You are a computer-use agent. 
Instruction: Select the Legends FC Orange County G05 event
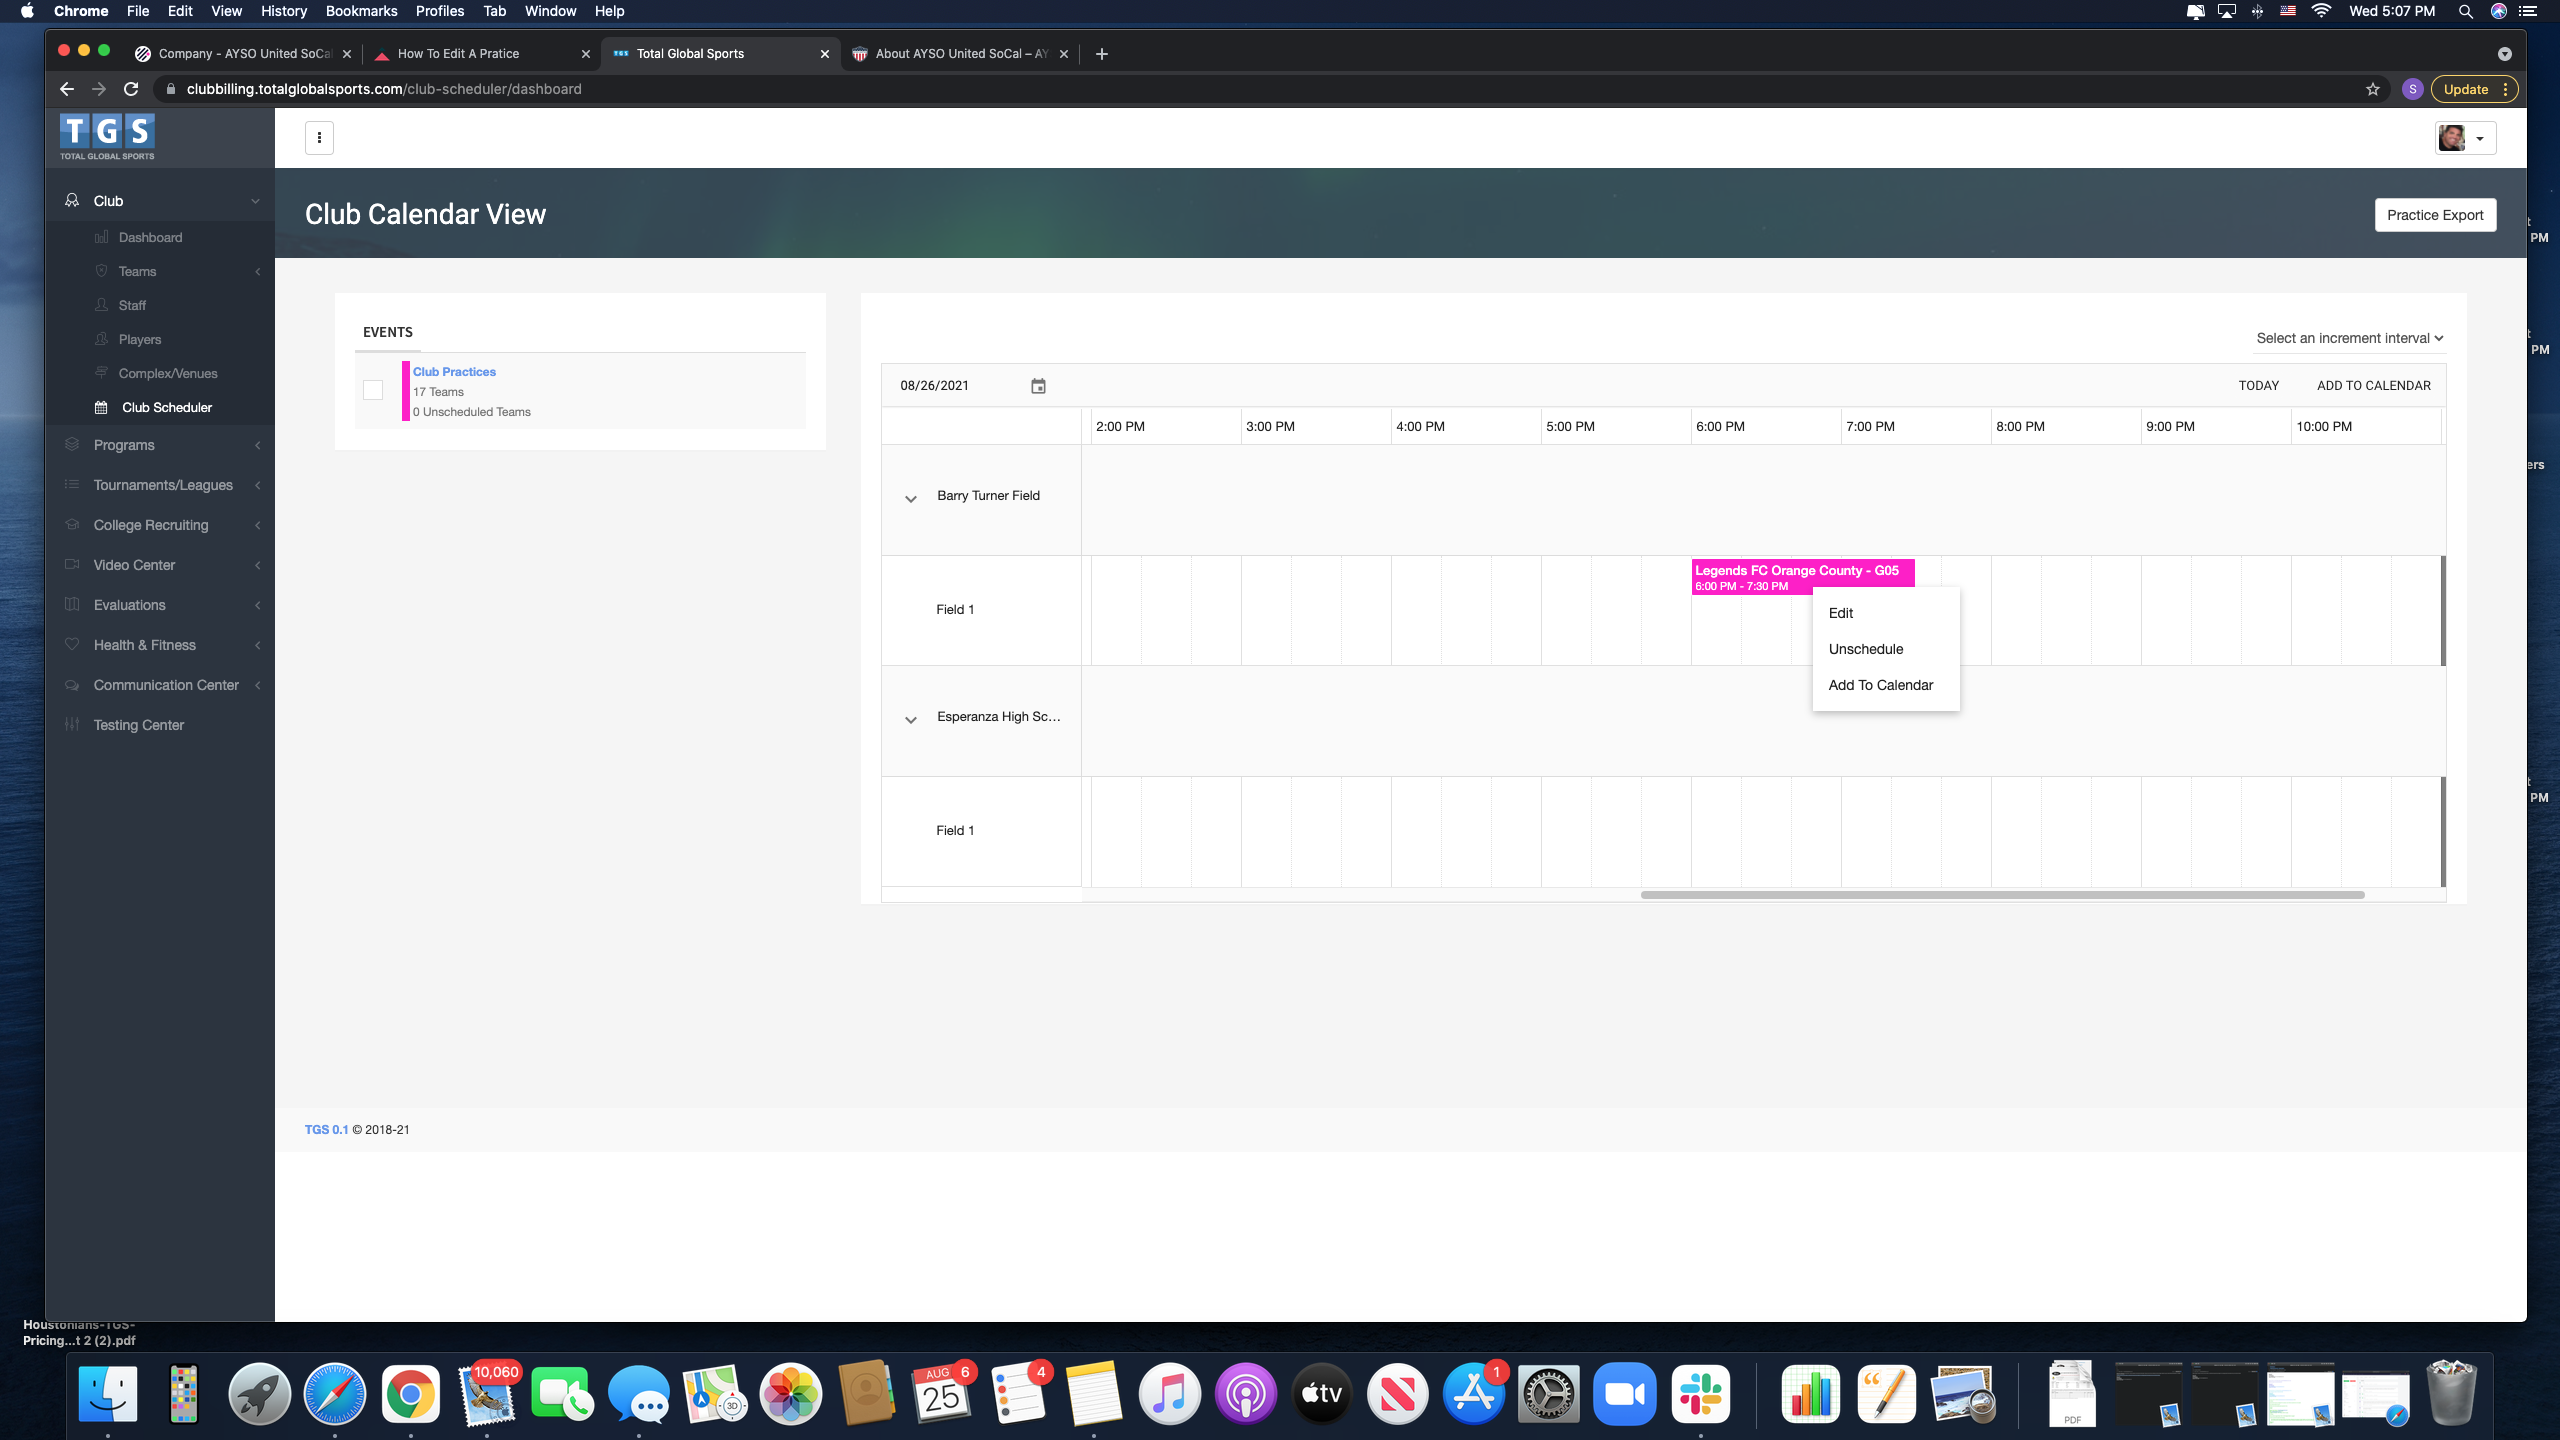click(x=1802, y=577)
